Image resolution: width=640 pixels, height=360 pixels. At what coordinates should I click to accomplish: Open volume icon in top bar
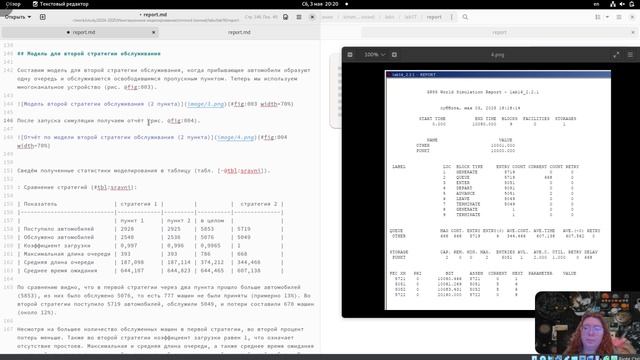point(622,4)
